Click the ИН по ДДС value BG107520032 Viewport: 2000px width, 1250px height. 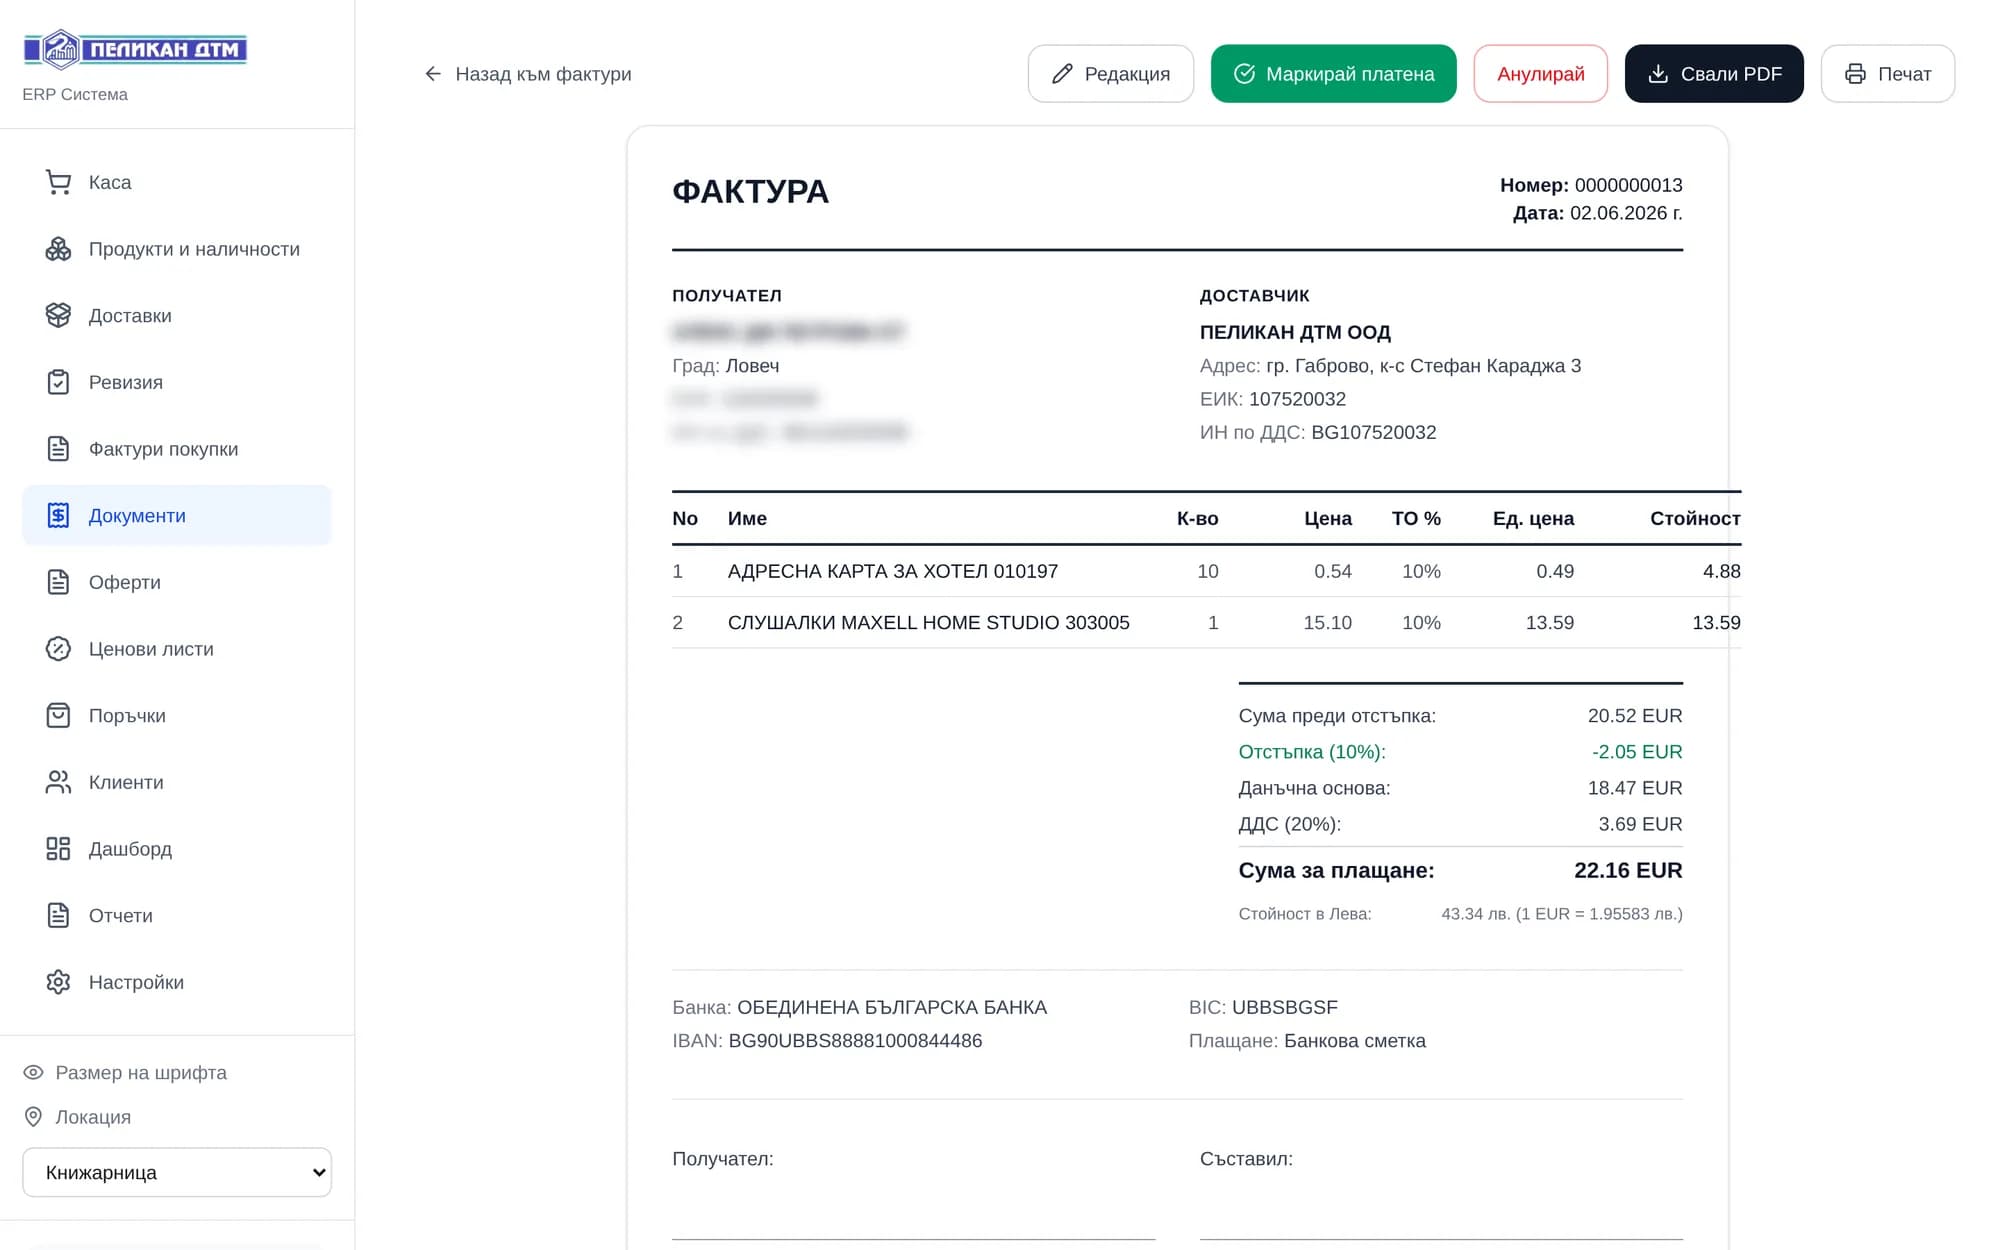(x=1373, y=432)
